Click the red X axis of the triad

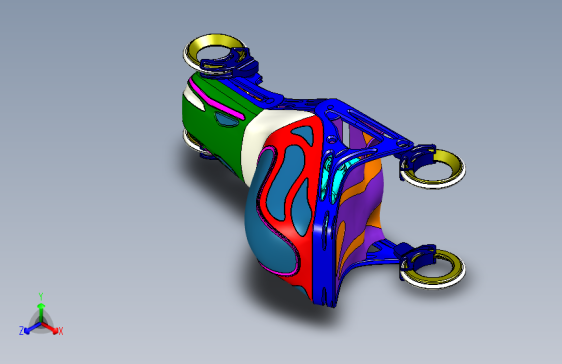click(50, 328)
